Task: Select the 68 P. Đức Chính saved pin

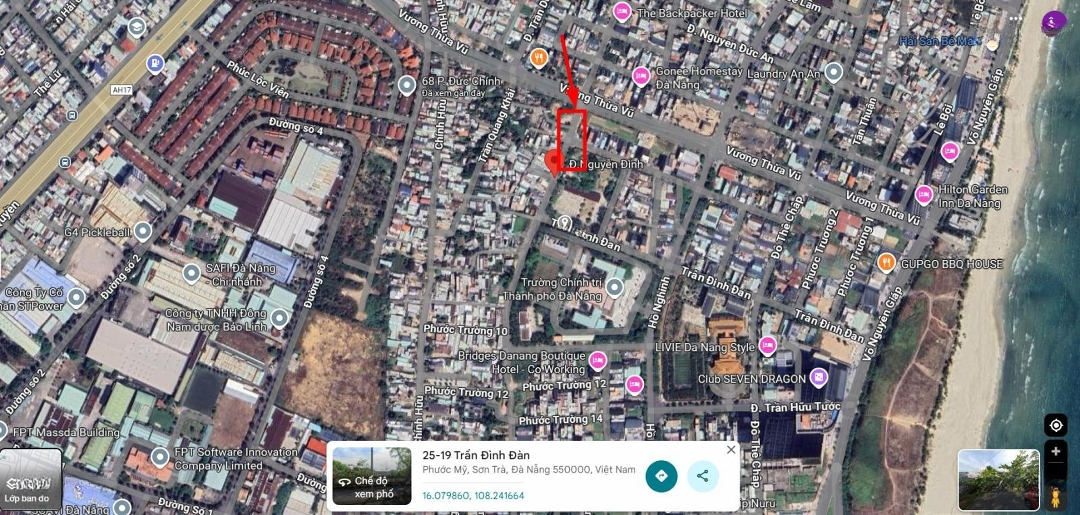Action: (407, 85)
